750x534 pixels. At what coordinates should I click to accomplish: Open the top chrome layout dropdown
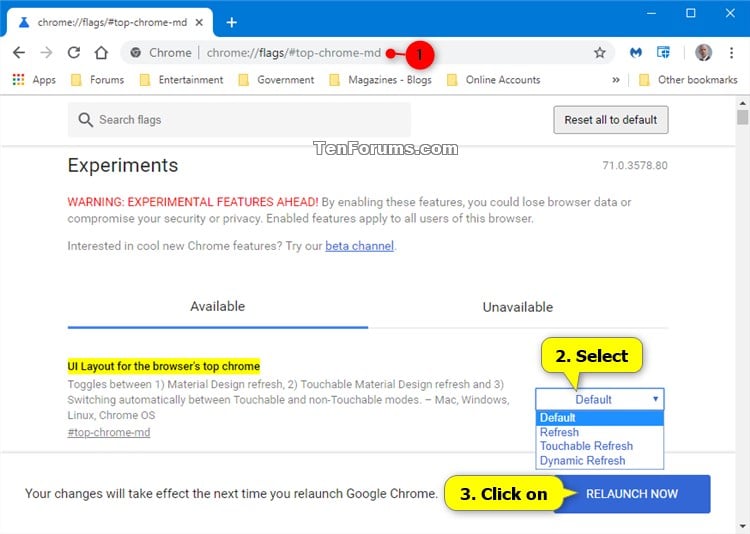600,399
